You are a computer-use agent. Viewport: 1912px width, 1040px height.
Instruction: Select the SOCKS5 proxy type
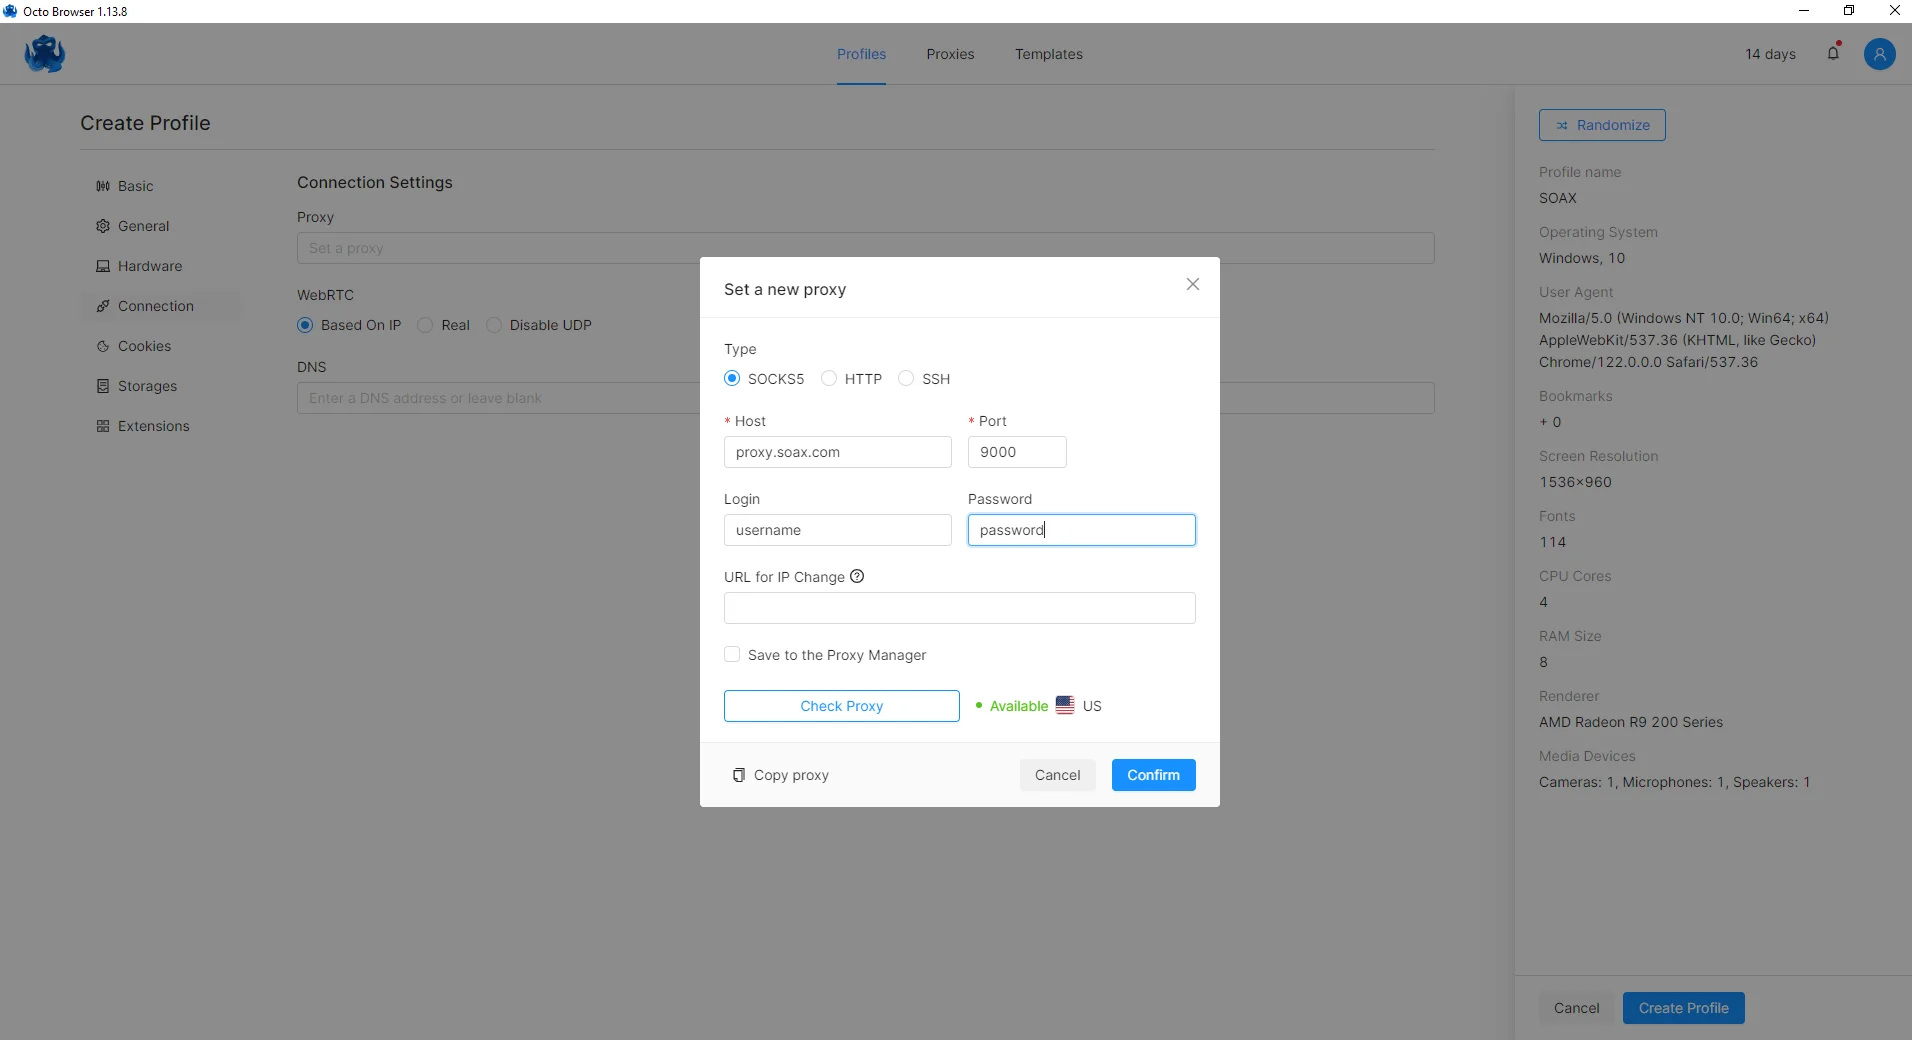click(x=732, y=379)
